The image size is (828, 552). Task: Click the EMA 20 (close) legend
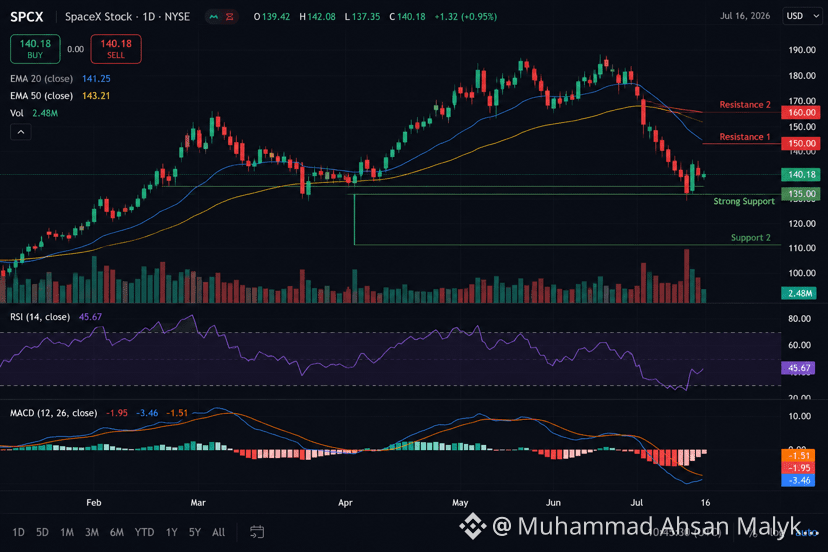click(x=41, y=79)
